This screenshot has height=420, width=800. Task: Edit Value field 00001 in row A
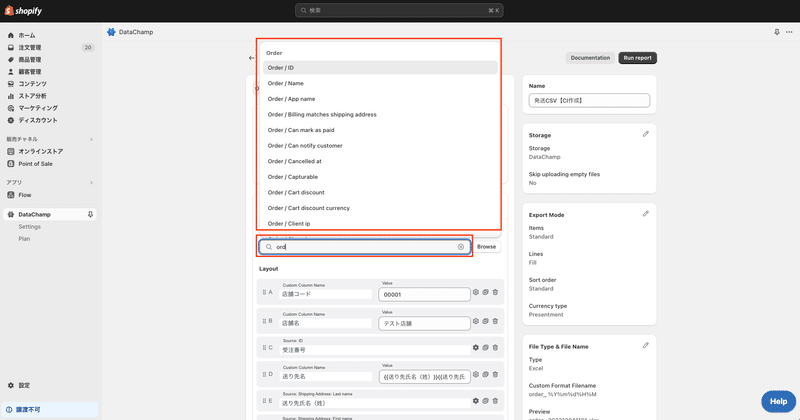click(x=424, y=294)
